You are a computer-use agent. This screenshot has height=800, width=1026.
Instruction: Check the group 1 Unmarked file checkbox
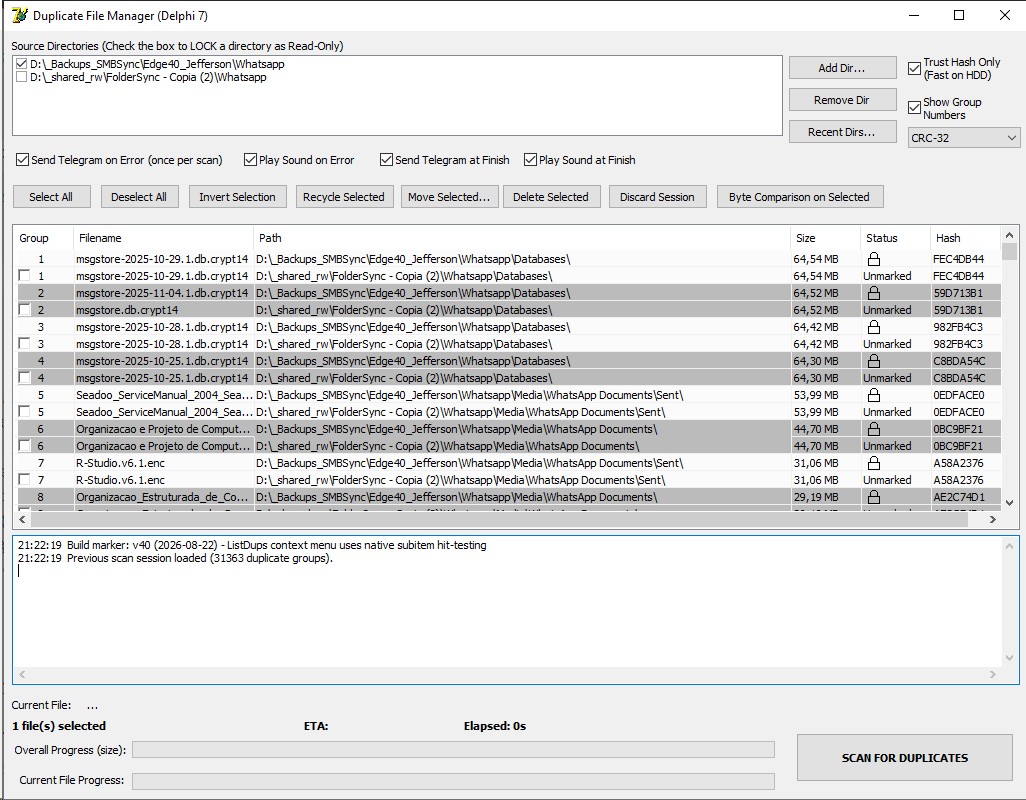click(x=24, y=275)
